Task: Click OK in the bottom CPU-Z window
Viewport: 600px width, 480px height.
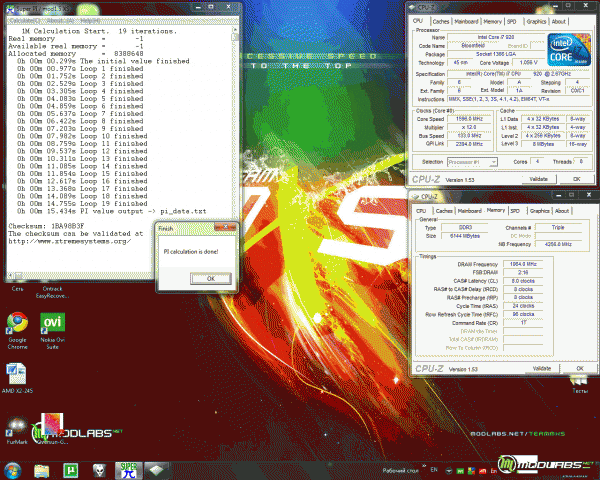Action: click(580, 368)
